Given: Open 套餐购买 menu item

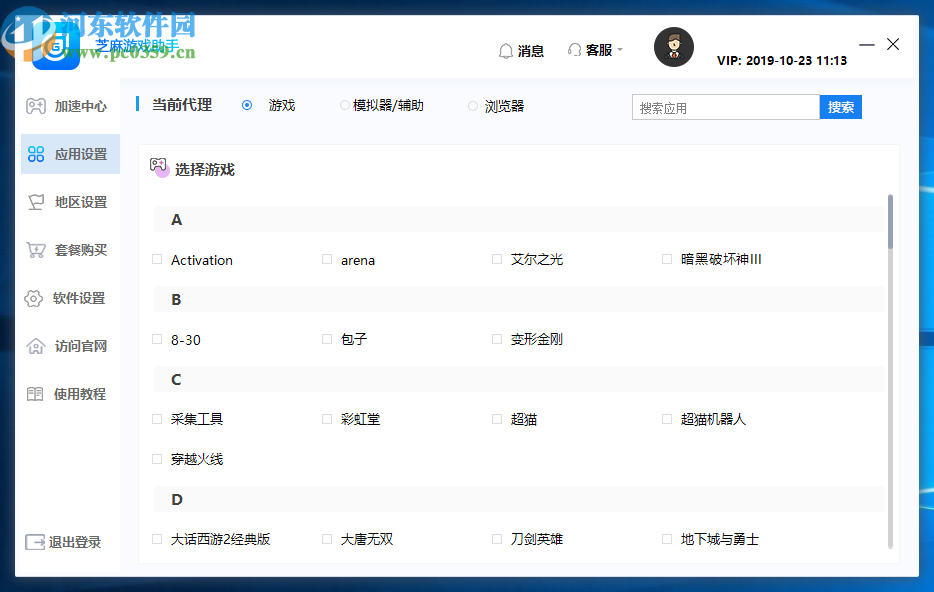Looking at the screenshot, I should pyautogui.click(x=70, y=250).
